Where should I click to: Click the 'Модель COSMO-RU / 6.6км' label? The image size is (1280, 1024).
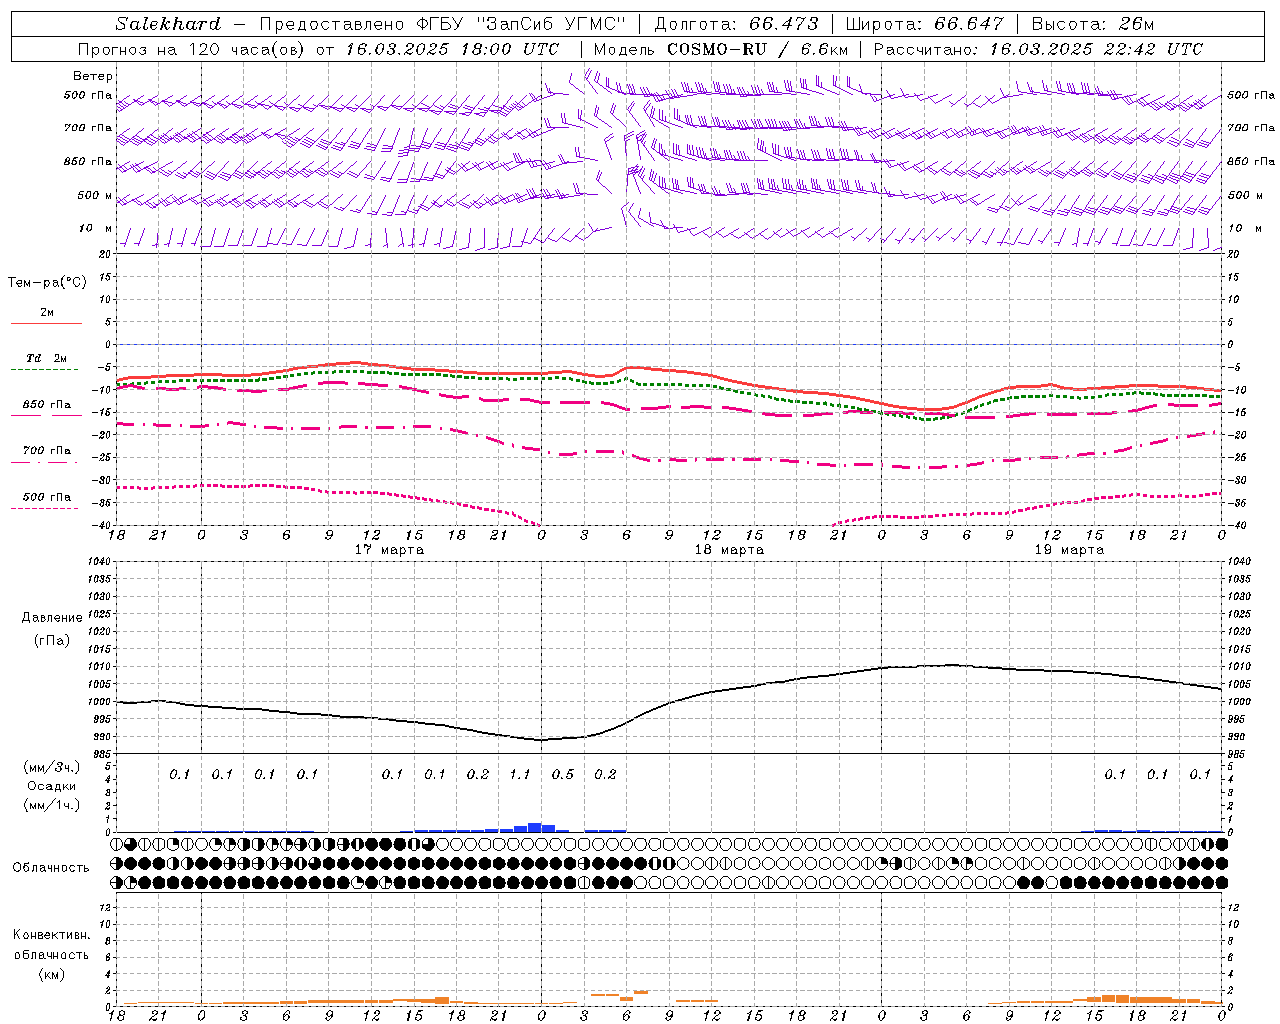721,49
